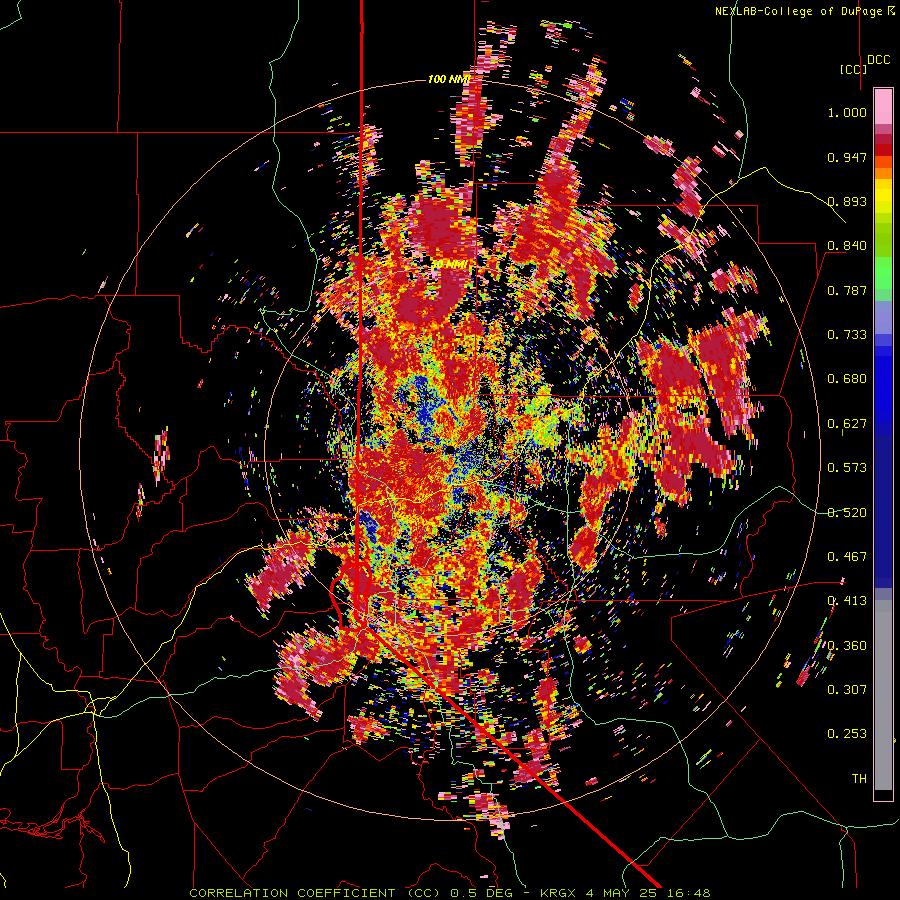Select the 0.893 scale value
Image resolution: width=900 pixels, height=900 pixels.
[847, 201]
